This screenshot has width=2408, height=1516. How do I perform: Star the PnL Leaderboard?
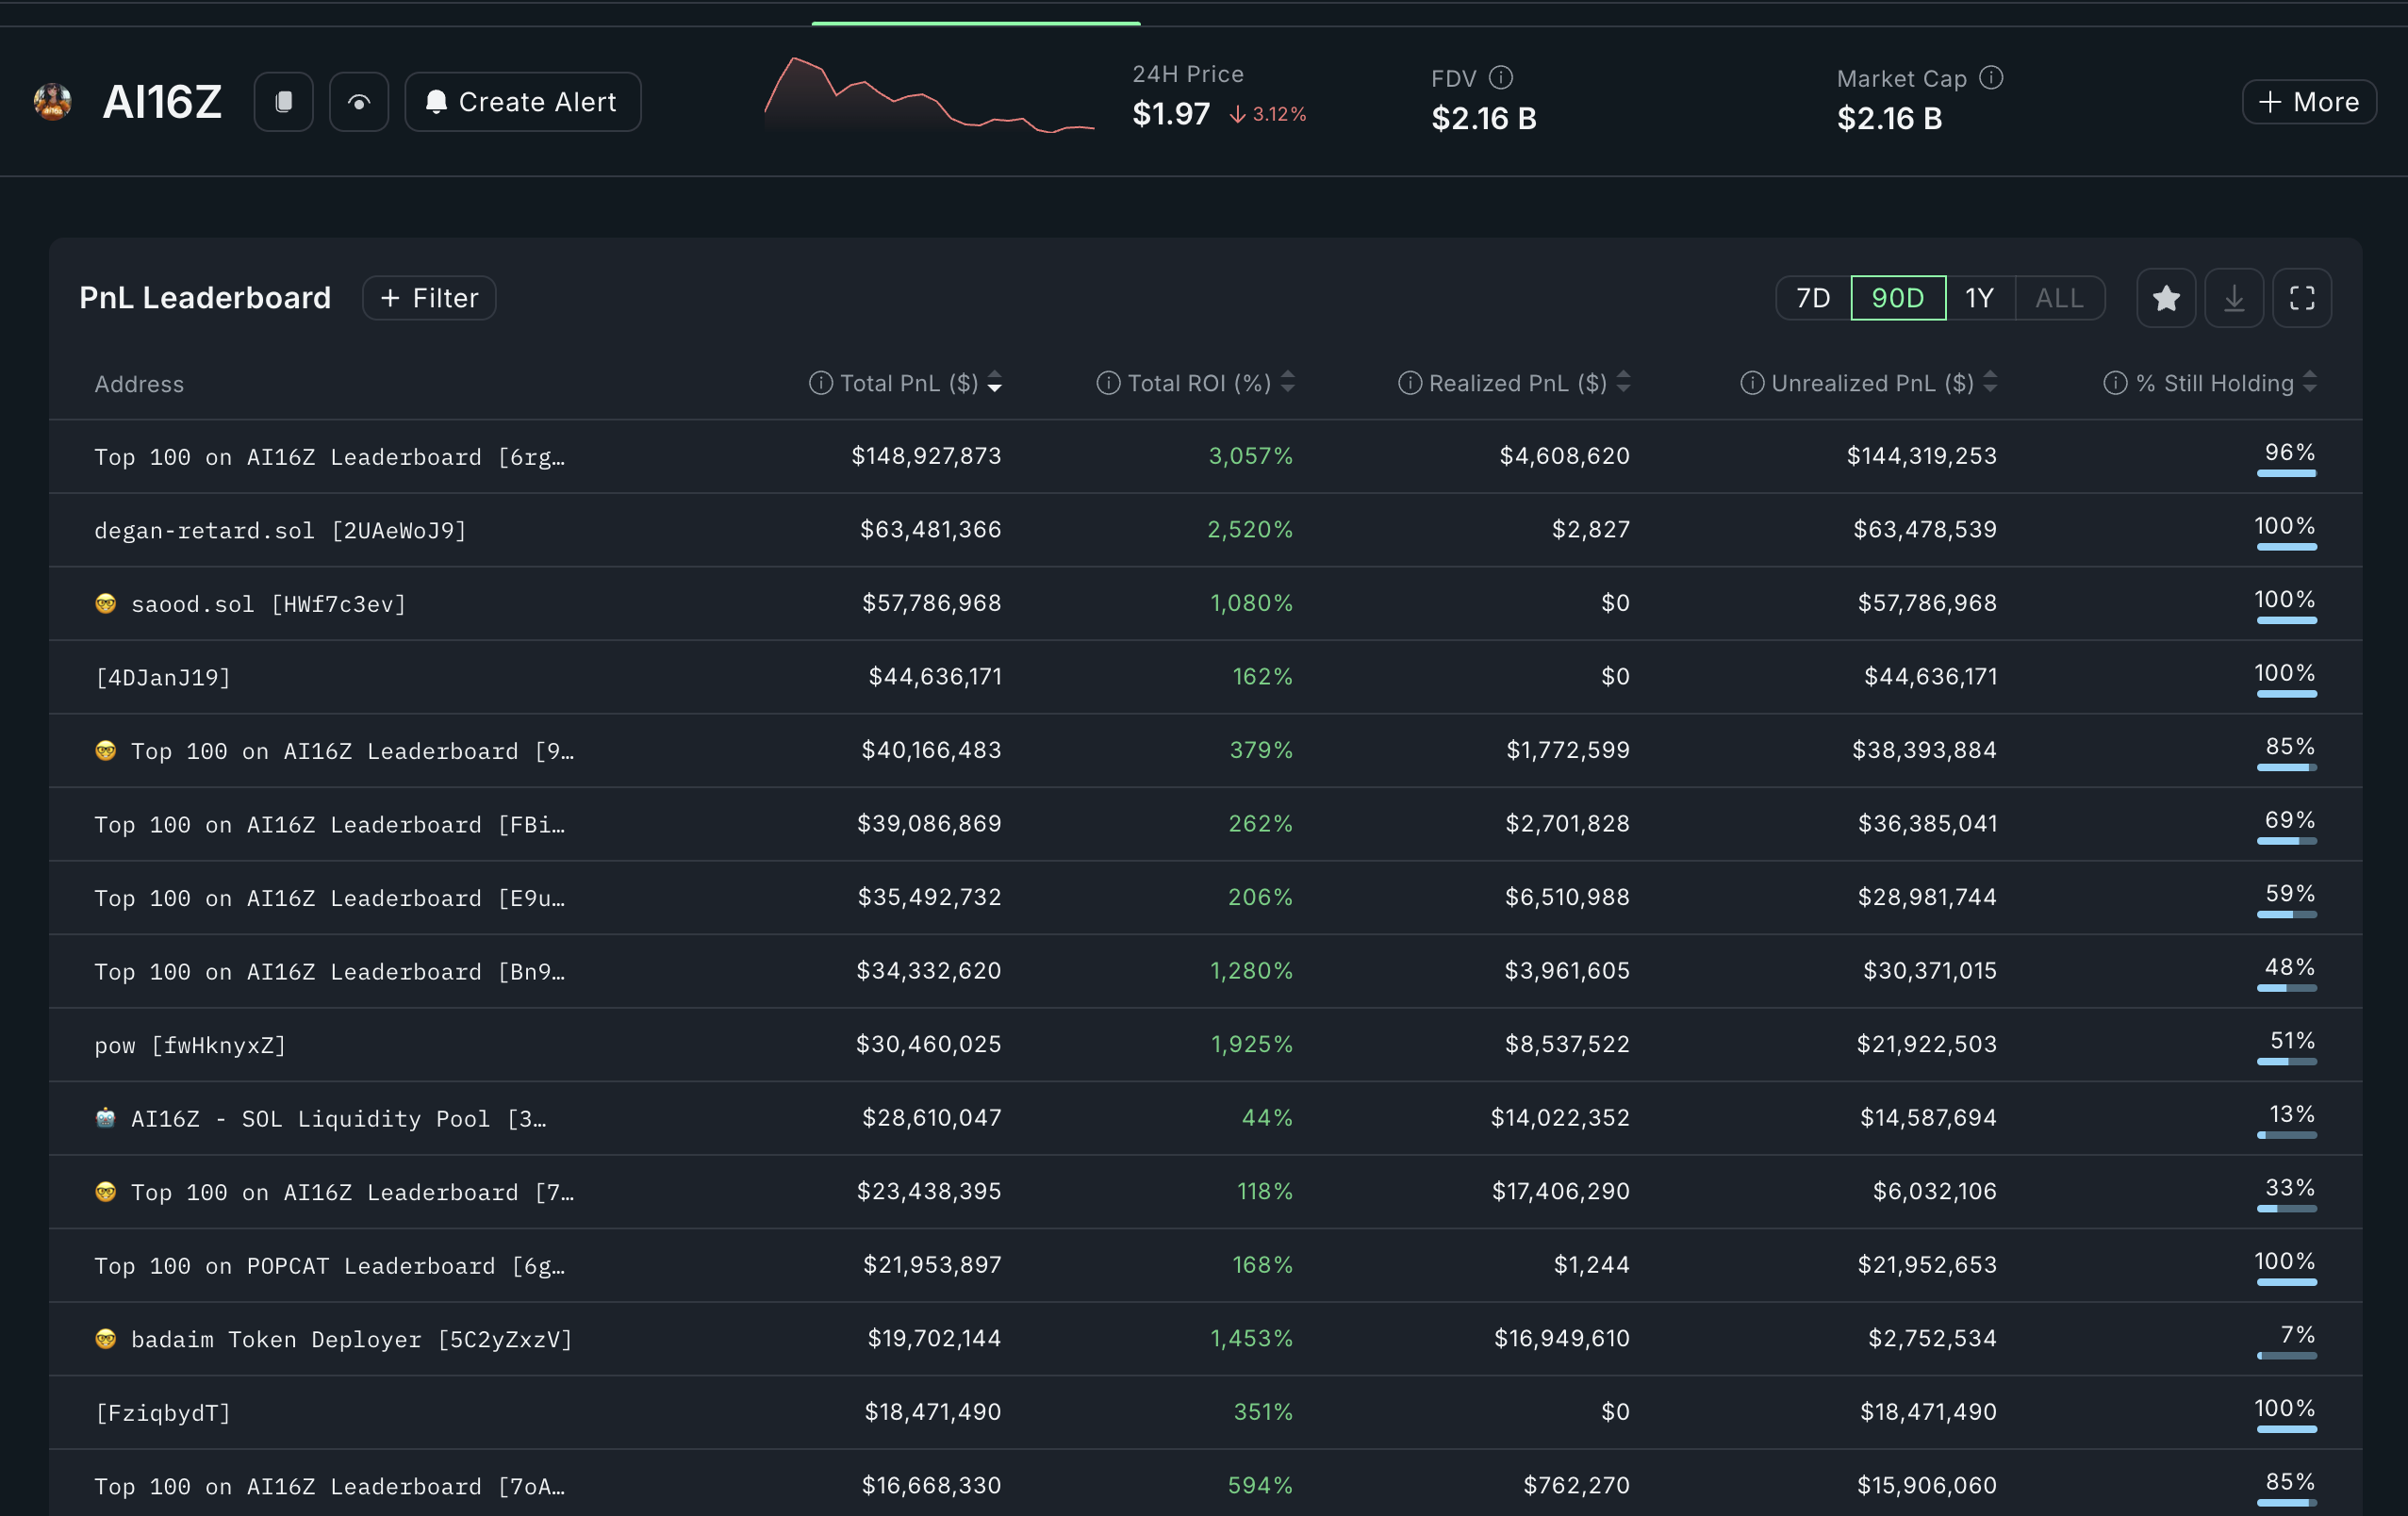pos(2166,297)
